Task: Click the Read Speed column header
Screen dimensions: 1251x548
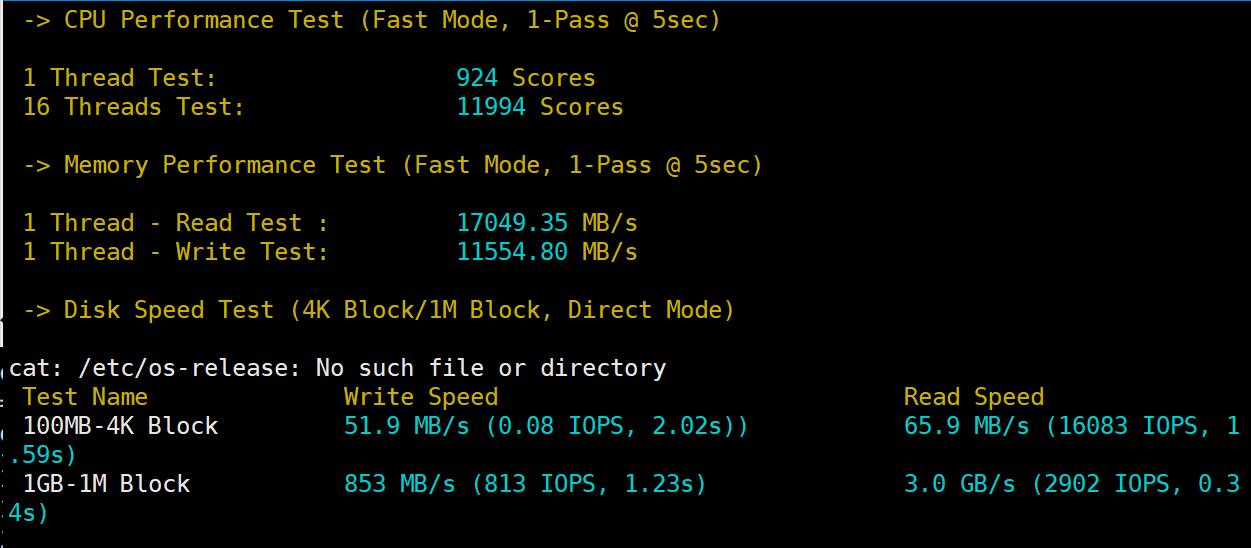Action: click(x=973, y=397)
